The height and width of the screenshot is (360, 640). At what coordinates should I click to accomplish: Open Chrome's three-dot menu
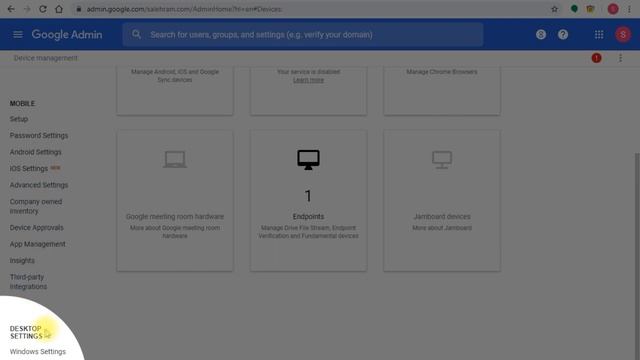coord(629,9)
